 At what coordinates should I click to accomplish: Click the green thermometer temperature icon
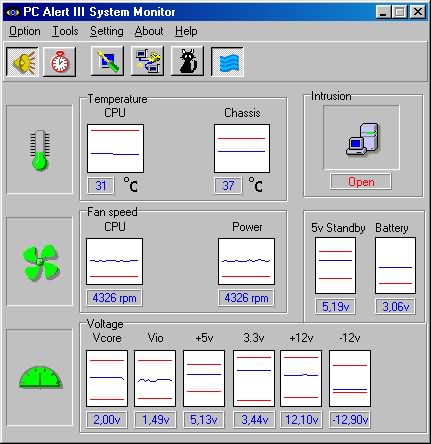pos(40,150)
